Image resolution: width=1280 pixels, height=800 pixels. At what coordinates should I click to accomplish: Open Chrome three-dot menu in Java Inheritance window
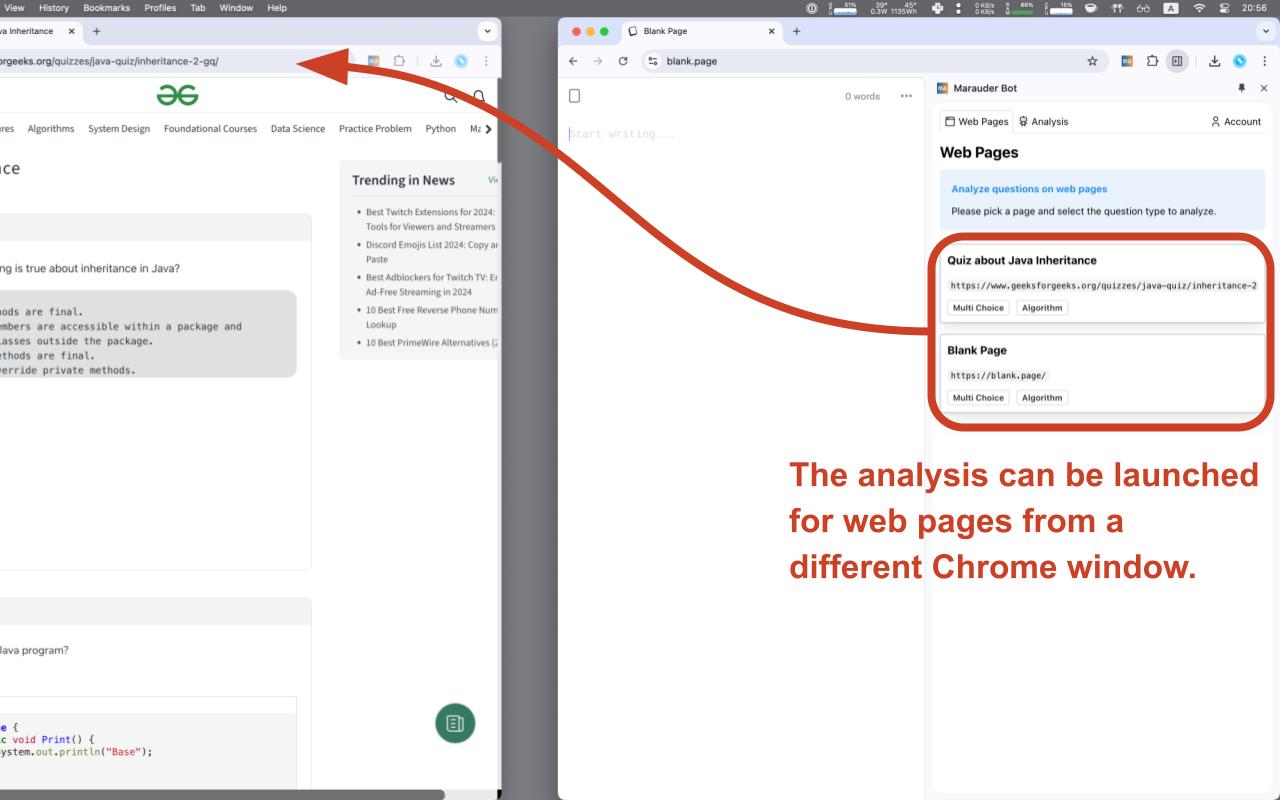[x=487, y=61]
